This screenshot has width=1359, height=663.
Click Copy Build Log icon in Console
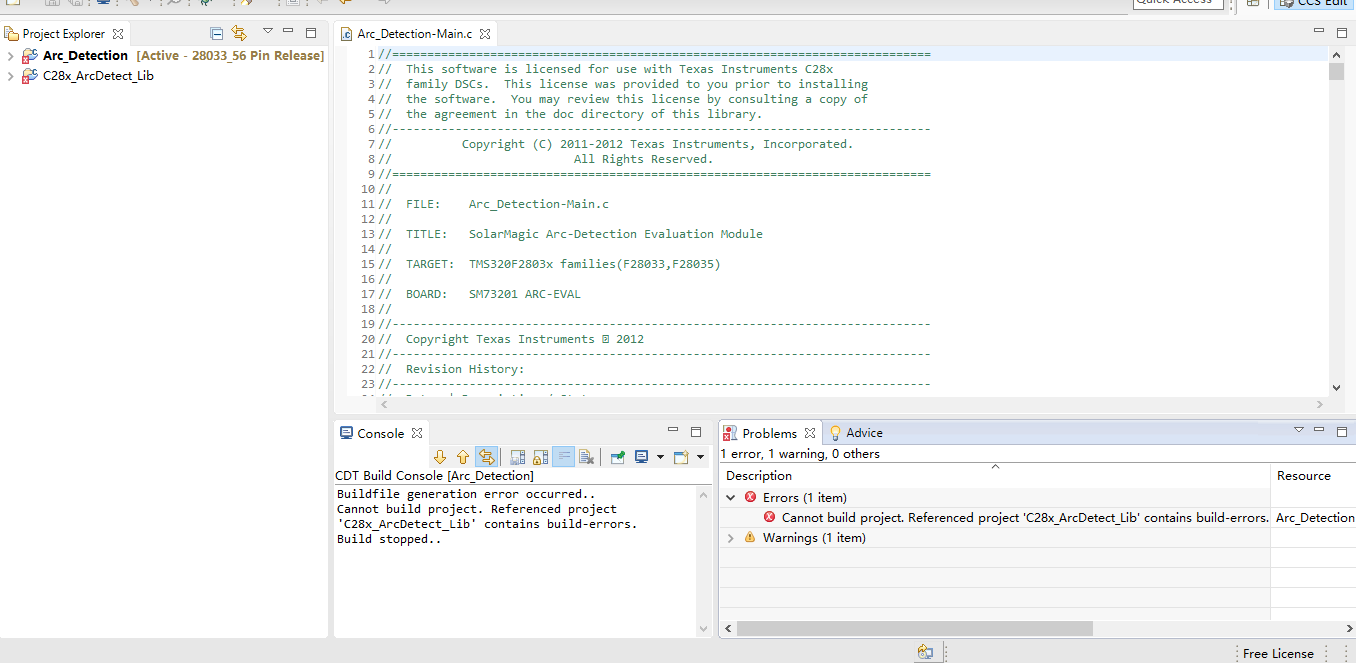(x=518, y=457)
